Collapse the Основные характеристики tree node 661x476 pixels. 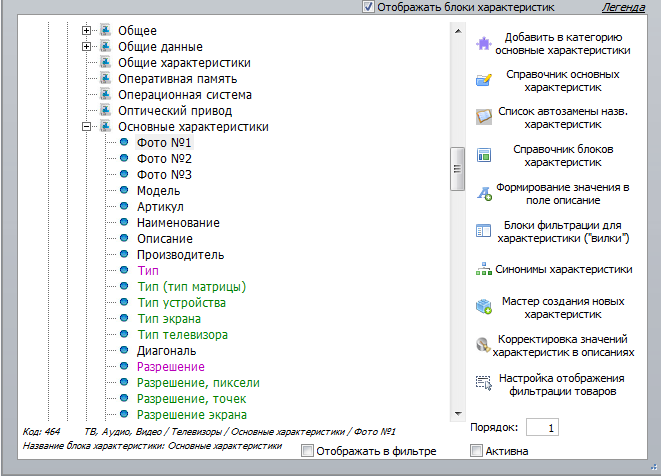point(86,126)
